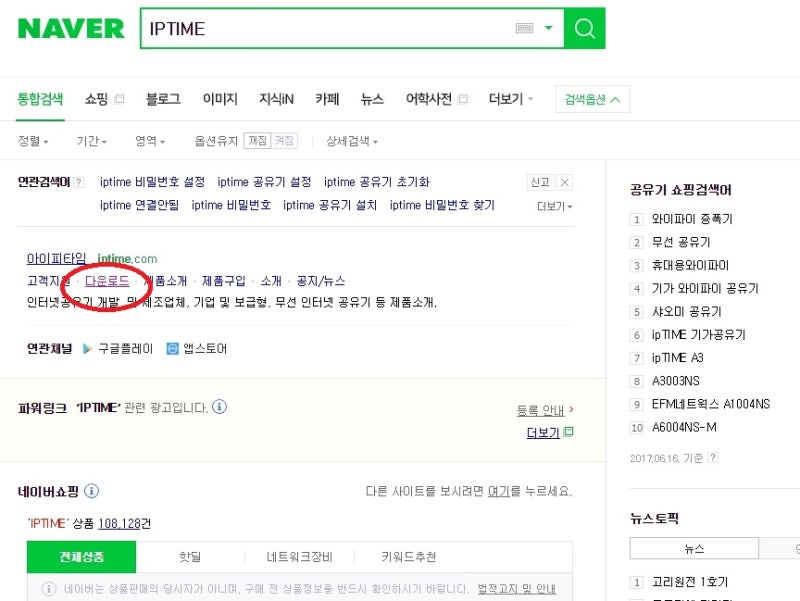Select the 뉴스 tab under 뉴스토픽
The image size is (800, 601).
coord(694,548)
